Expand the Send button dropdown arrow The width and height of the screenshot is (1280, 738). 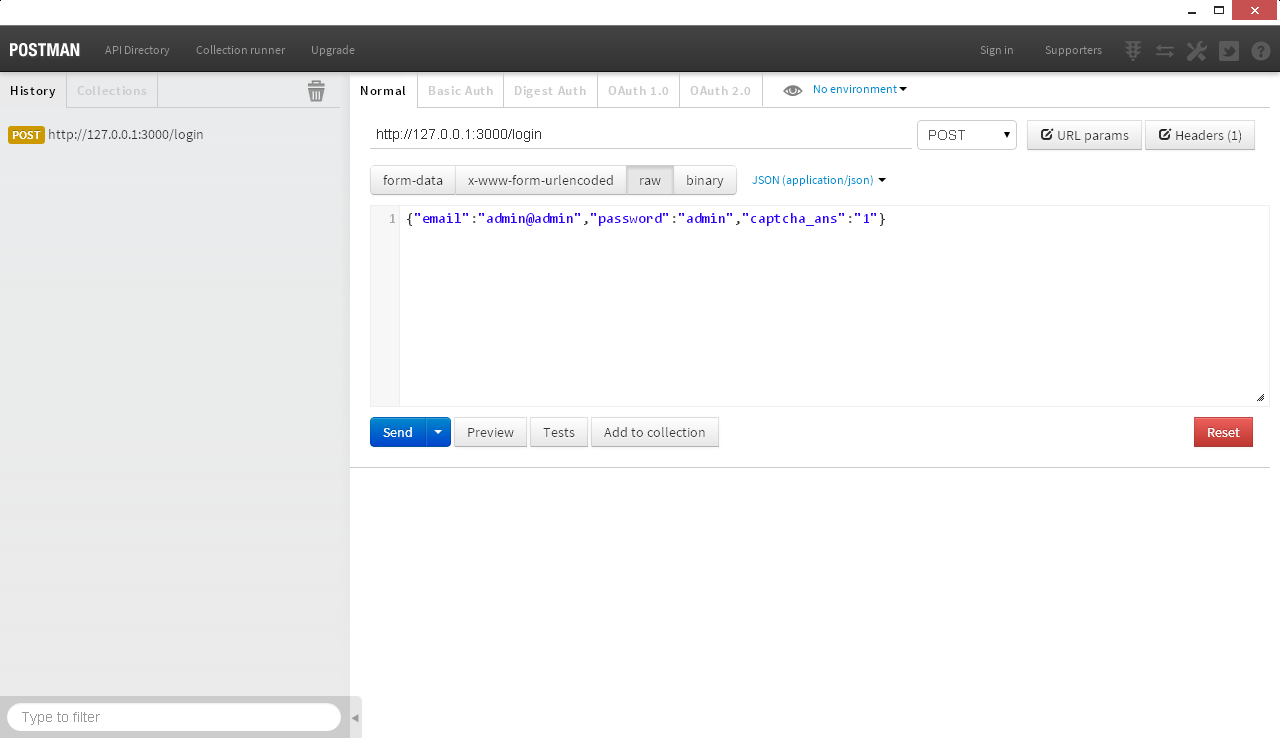[x=438, y=432]
